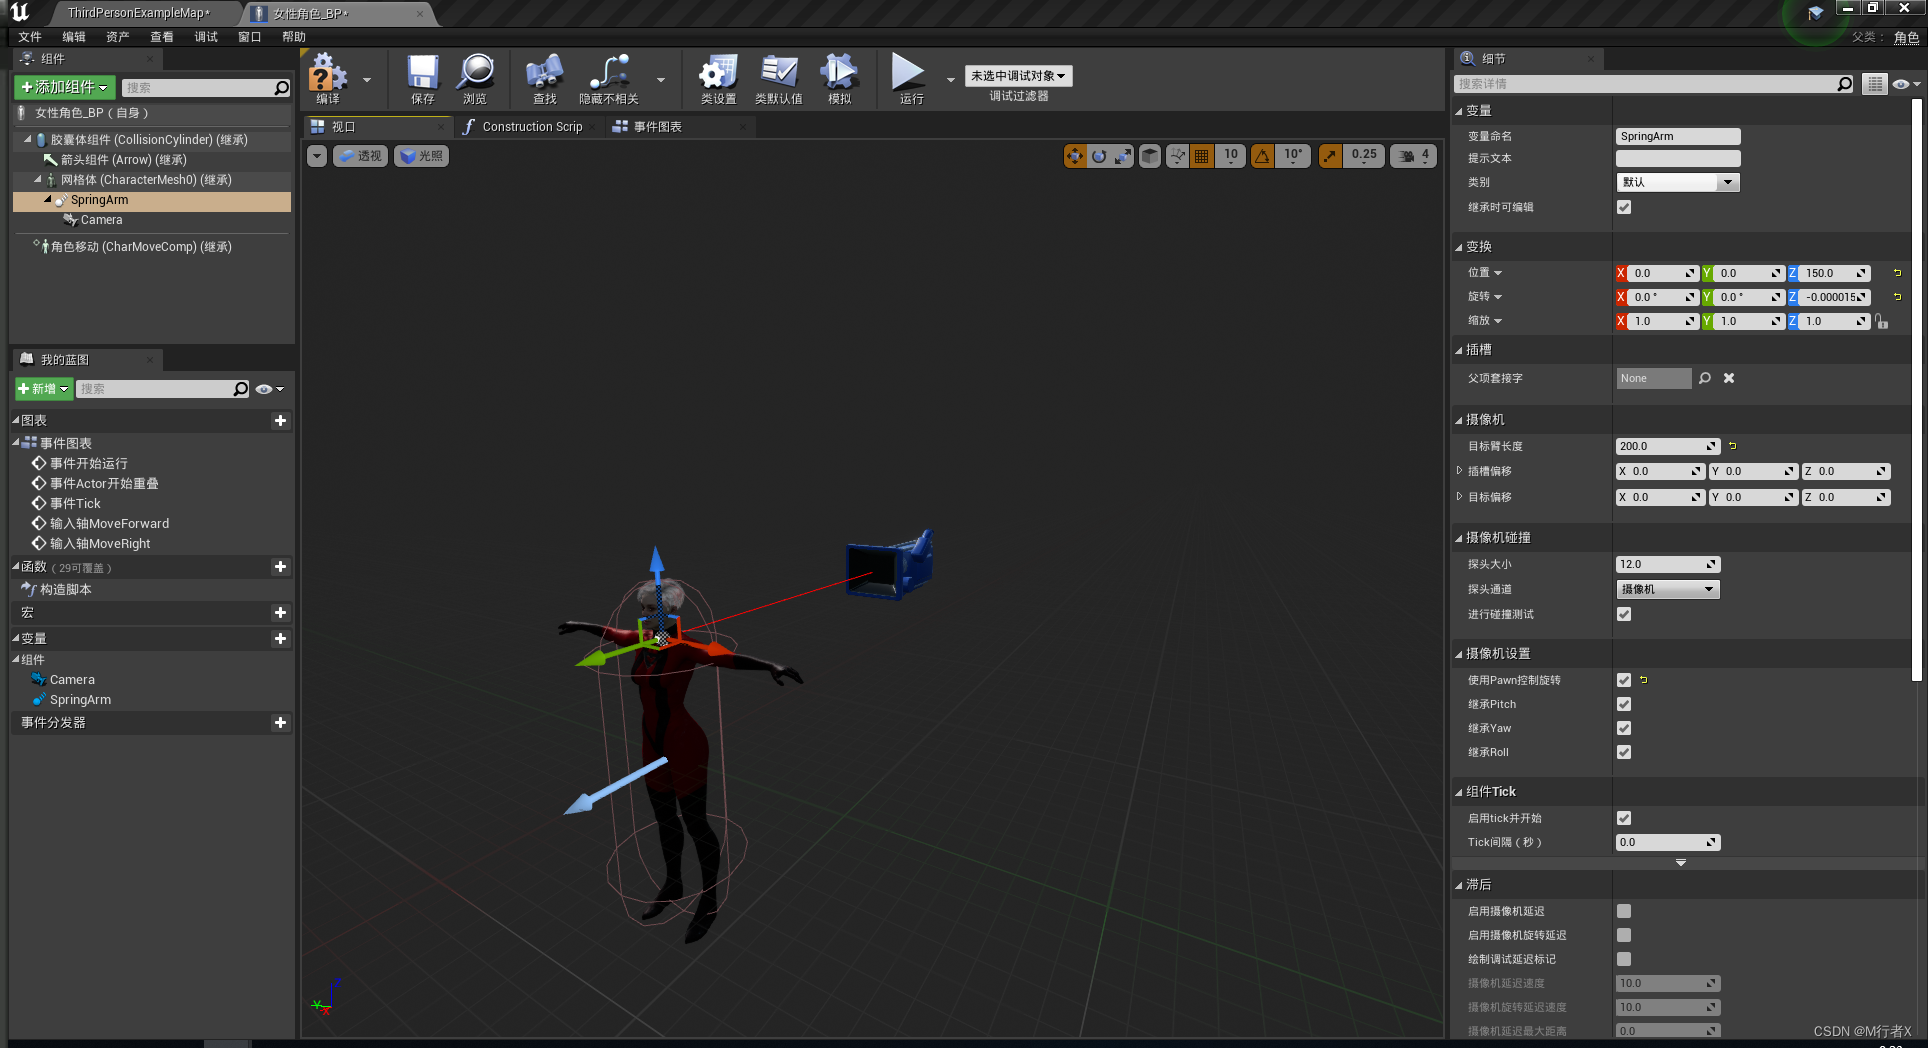Screen dimensions: 1928x1048
Task: Toggle details panel eye visibility options
Action: click(1904, 84)
